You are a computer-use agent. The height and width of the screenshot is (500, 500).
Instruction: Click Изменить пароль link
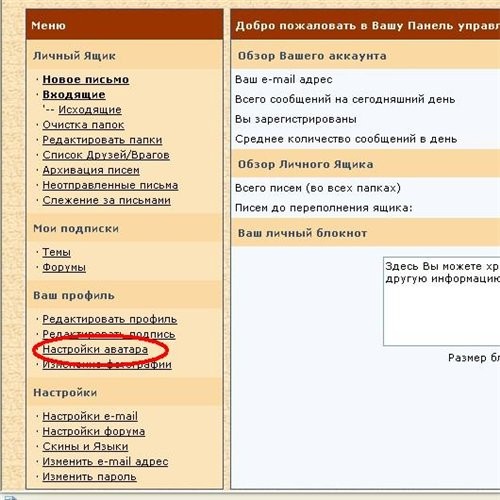point(89,477)
